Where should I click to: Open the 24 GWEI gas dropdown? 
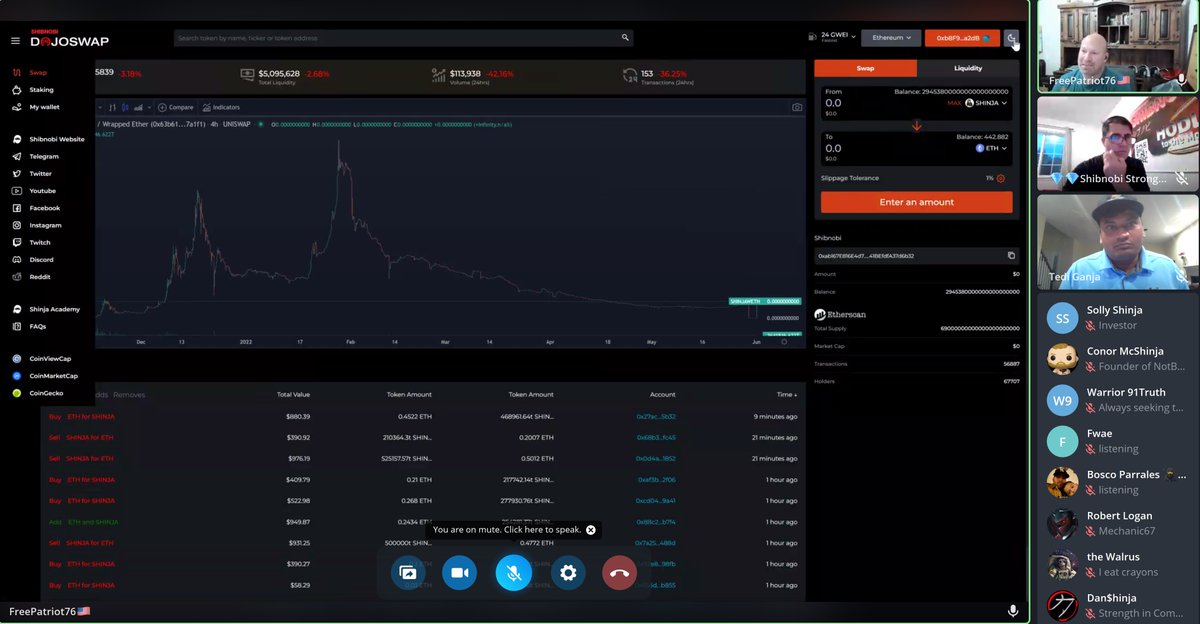[830, 38]
